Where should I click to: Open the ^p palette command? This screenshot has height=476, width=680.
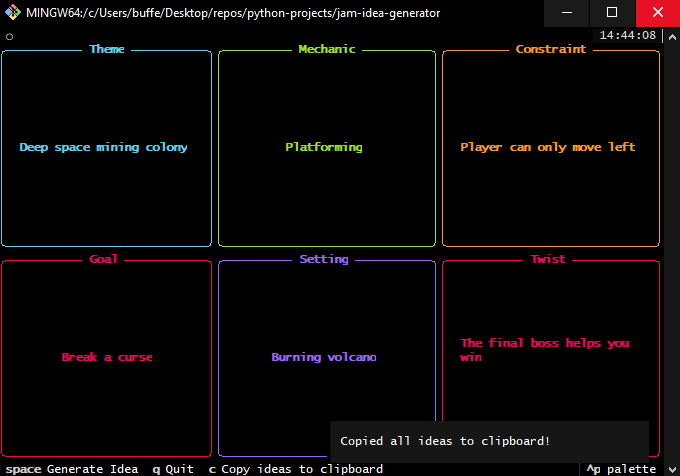click(621, 469)
